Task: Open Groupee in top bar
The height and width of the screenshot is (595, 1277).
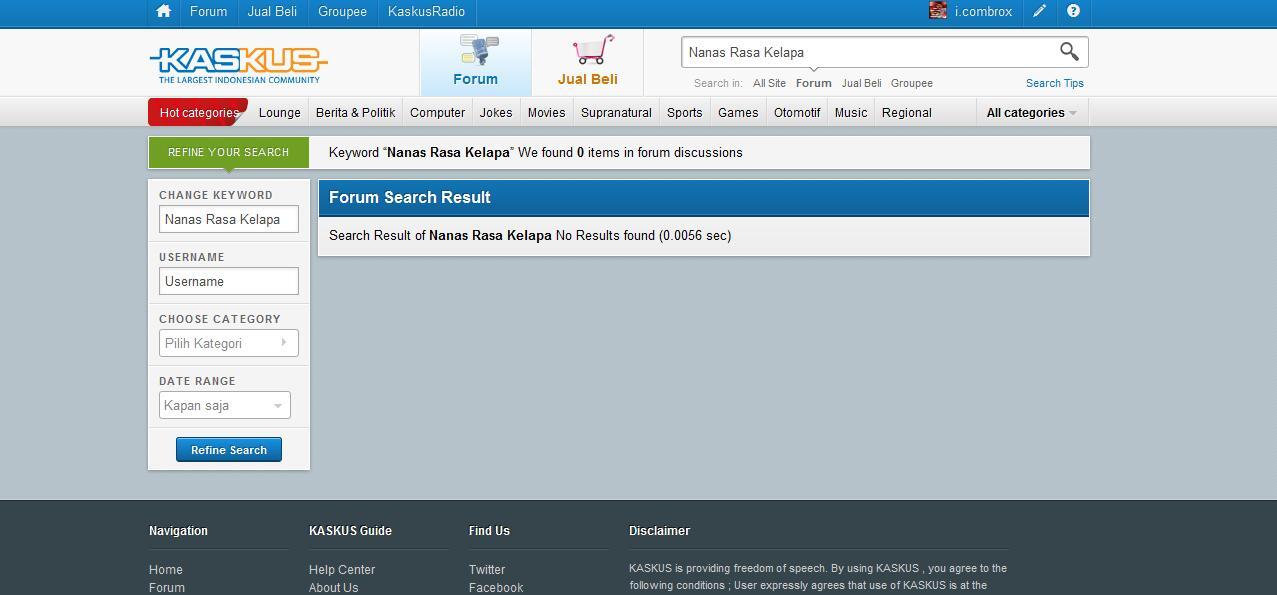Action: click(342, 12)
